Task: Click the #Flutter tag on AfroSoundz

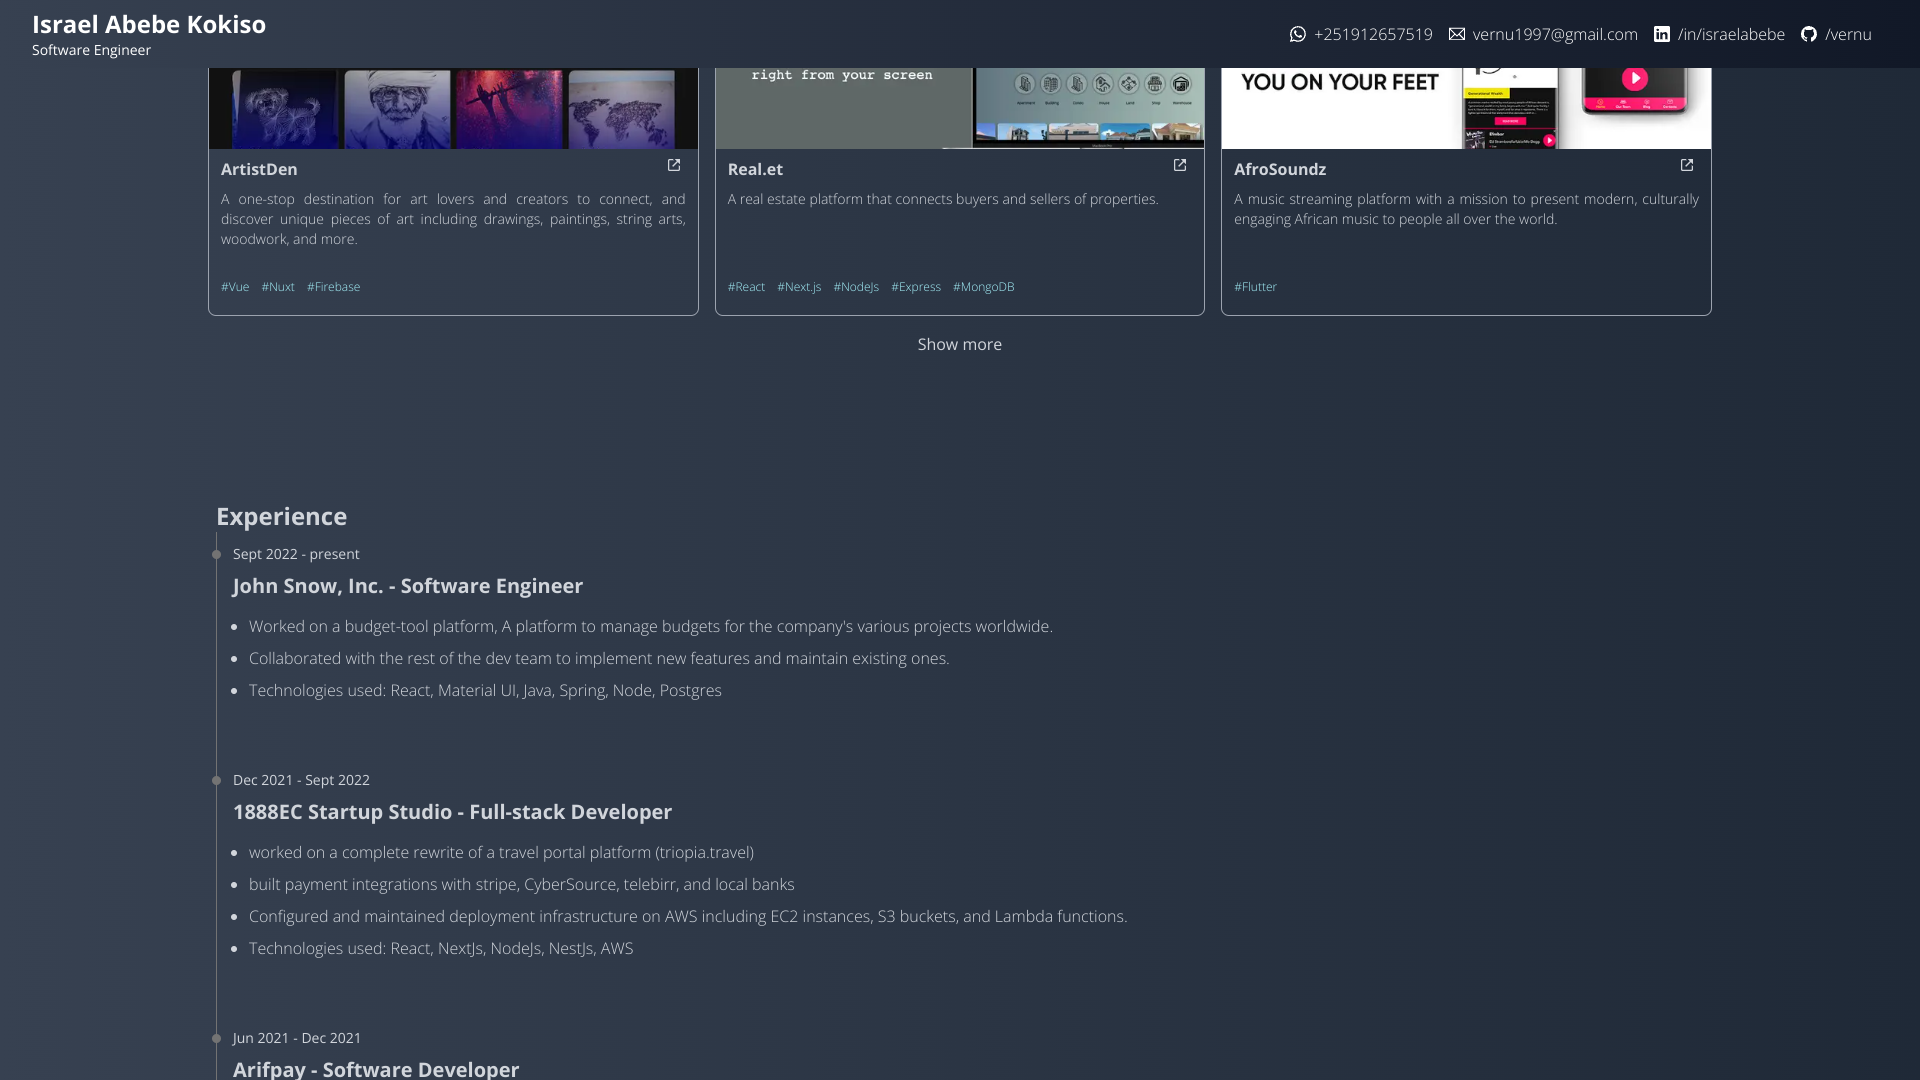Action: tap(1255, 287)
